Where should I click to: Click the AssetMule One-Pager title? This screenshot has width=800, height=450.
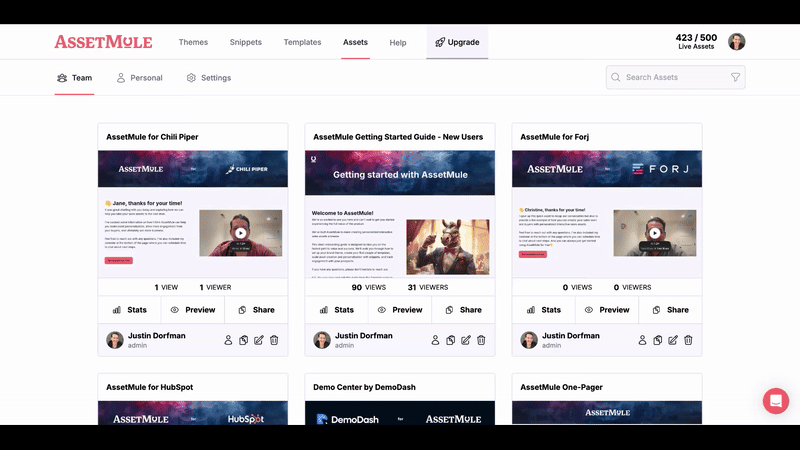pos(561,387)
